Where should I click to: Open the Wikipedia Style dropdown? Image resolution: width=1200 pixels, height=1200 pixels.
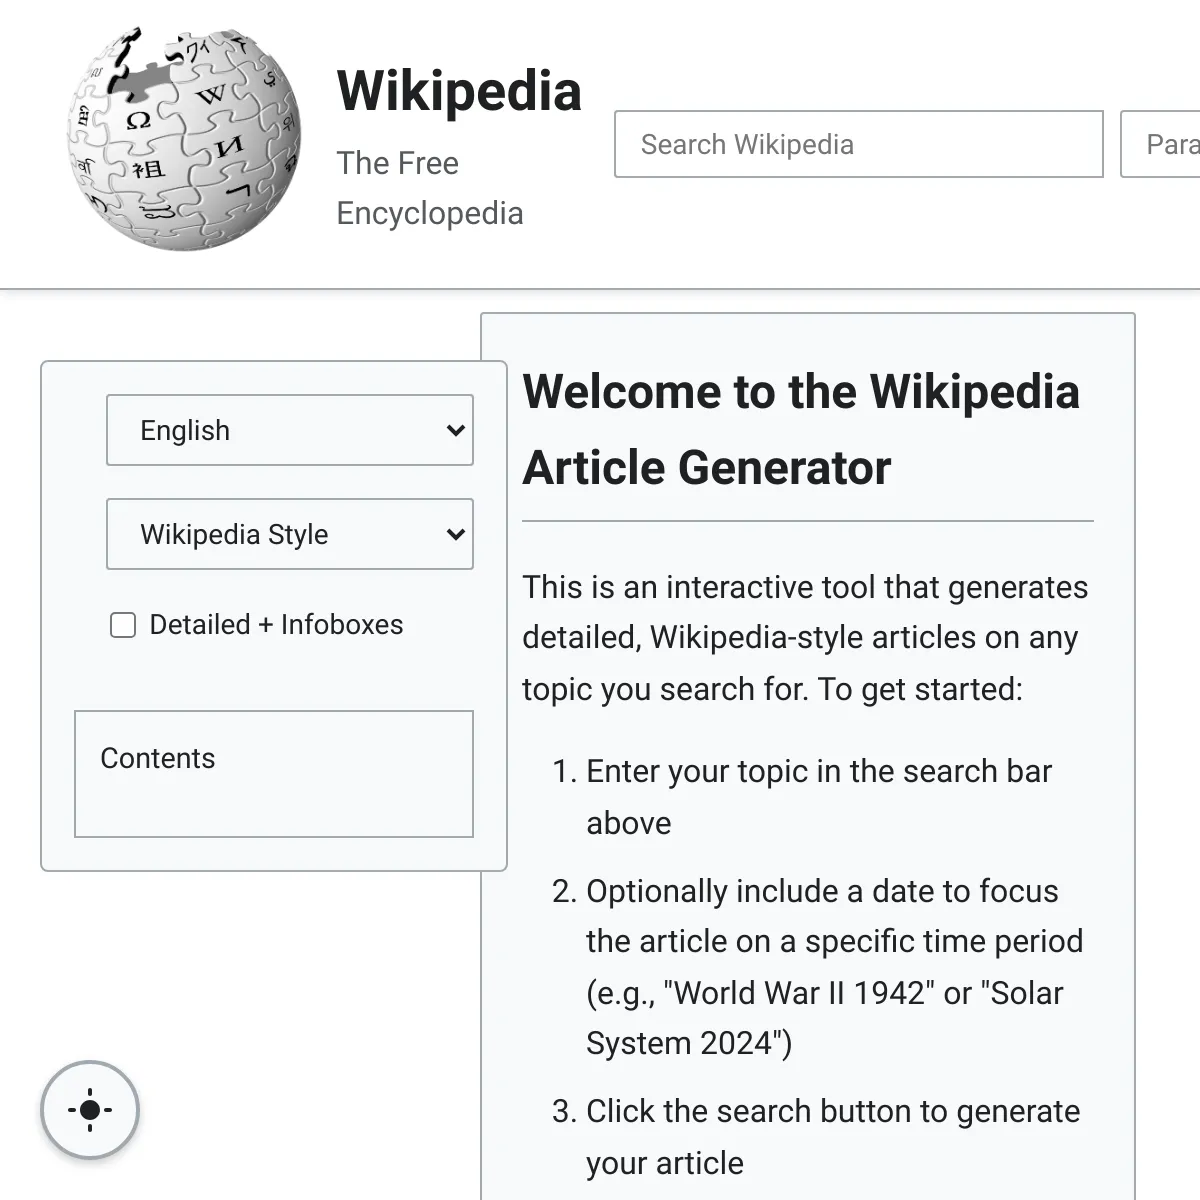coord(290,534)
